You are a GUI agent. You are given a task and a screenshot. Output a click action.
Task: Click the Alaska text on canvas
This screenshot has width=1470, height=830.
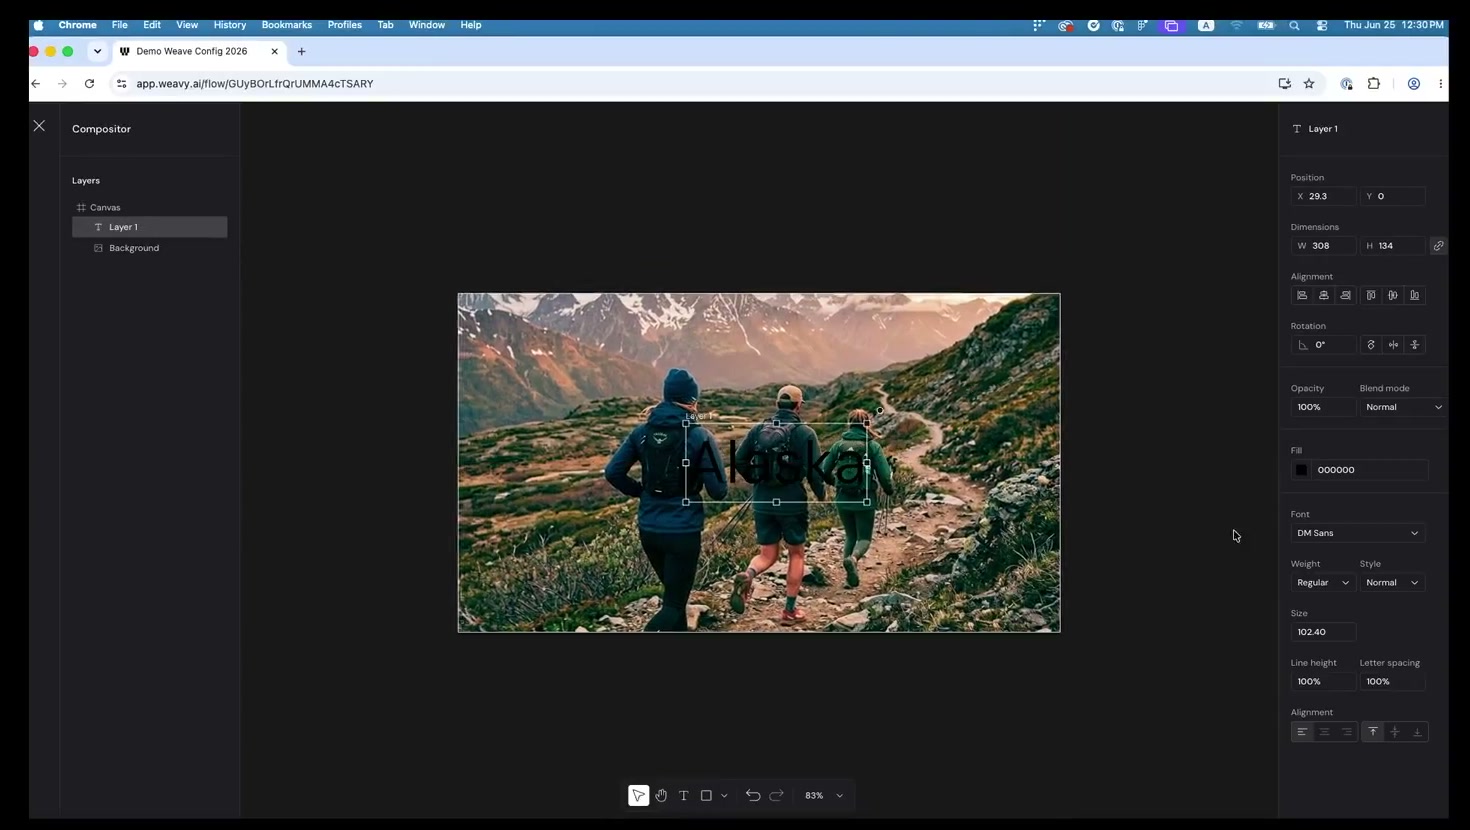[x=777, y=463]
